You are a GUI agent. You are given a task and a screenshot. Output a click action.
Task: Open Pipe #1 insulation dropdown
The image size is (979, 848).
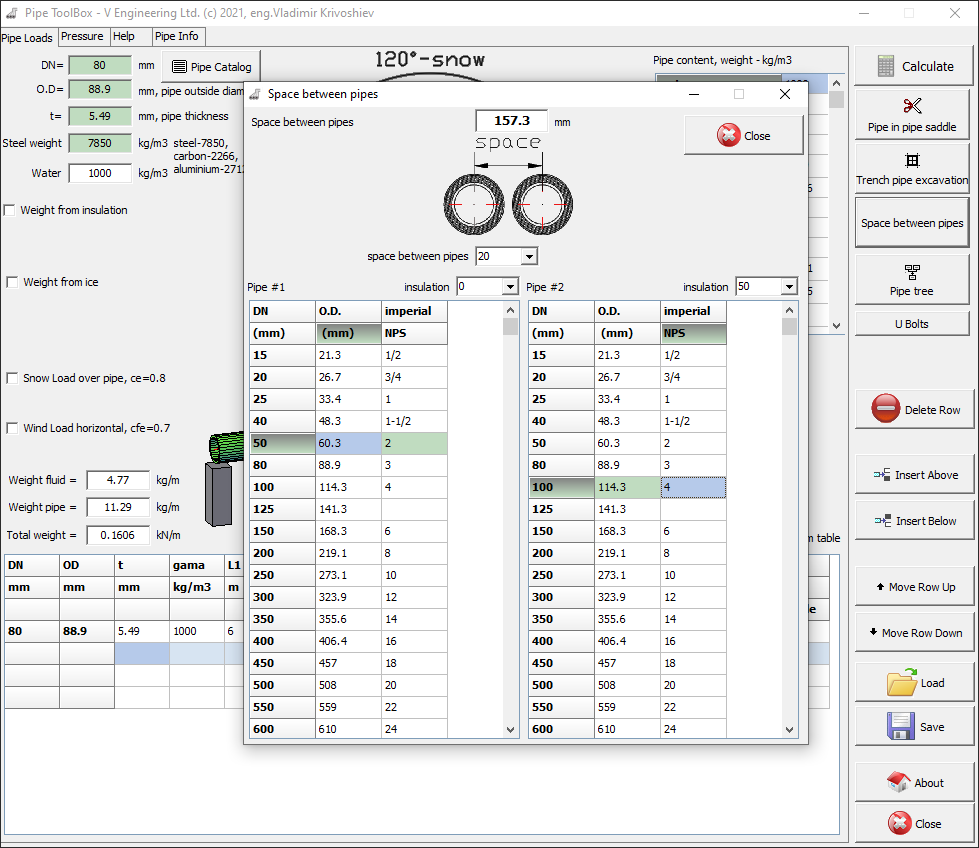tap(510, 287)
